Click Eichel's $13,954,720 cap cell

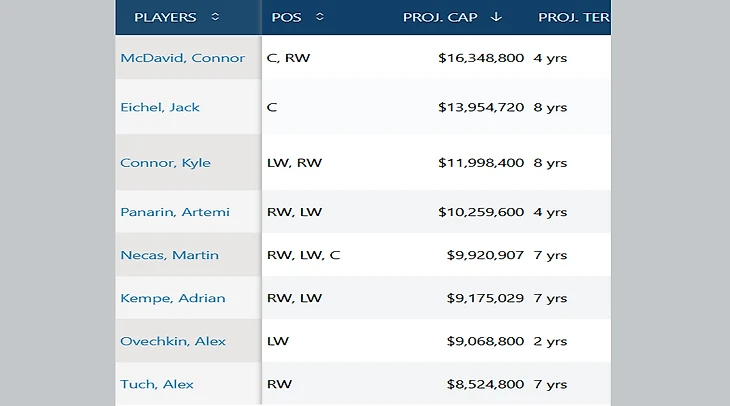tap(481, 107)
